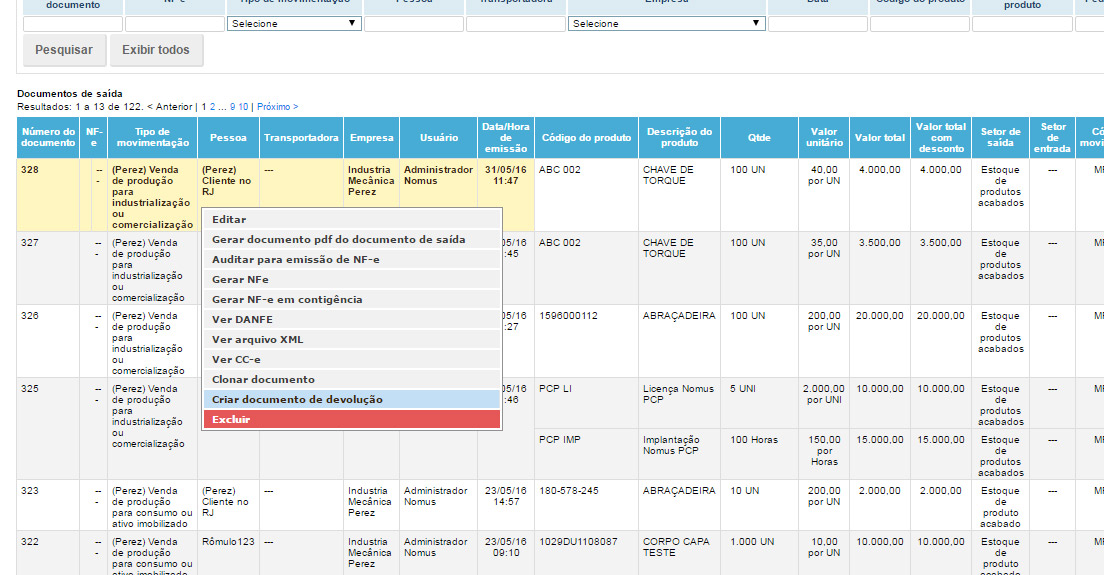This screenshot has height=575, width=1104.
Task: Click the red Excluir menu option
Action: 231,419
